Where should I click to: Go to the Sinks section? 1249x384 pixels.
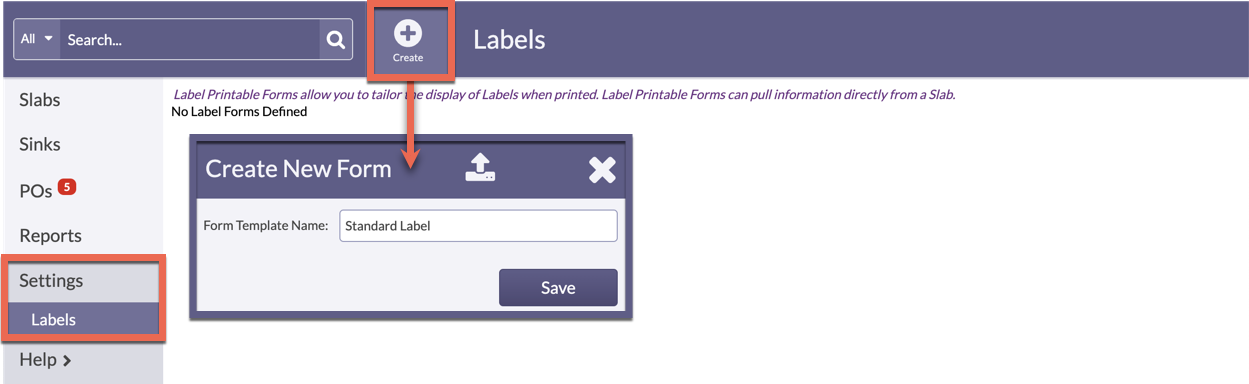click(x=40, y=144)
